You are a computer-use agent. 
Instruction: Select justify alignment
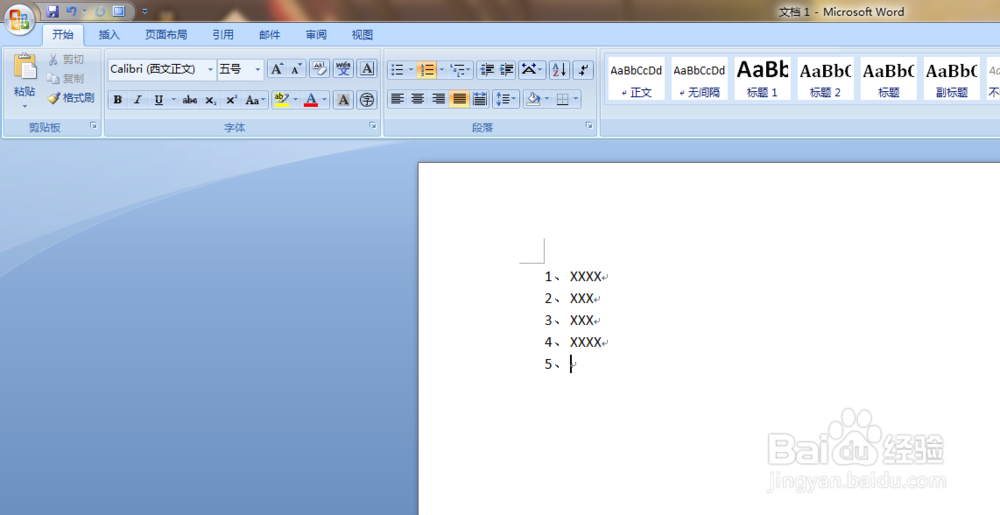click(x=459, y=99)
